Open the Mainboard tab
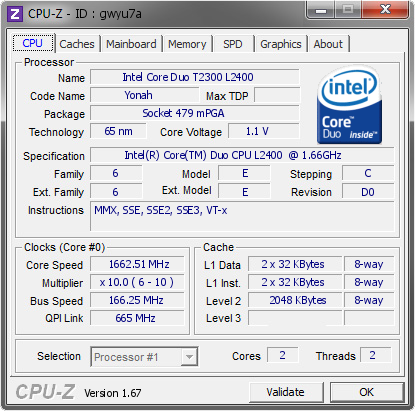 coord(131,44)
